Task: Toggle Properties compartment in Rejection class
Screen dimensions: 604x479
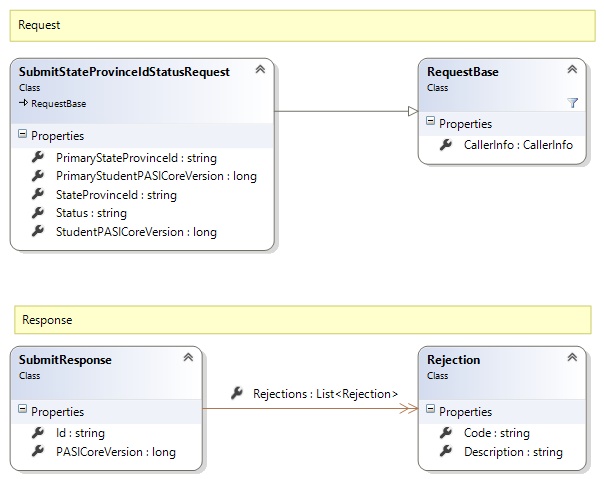Action: [x=431, y=411]
